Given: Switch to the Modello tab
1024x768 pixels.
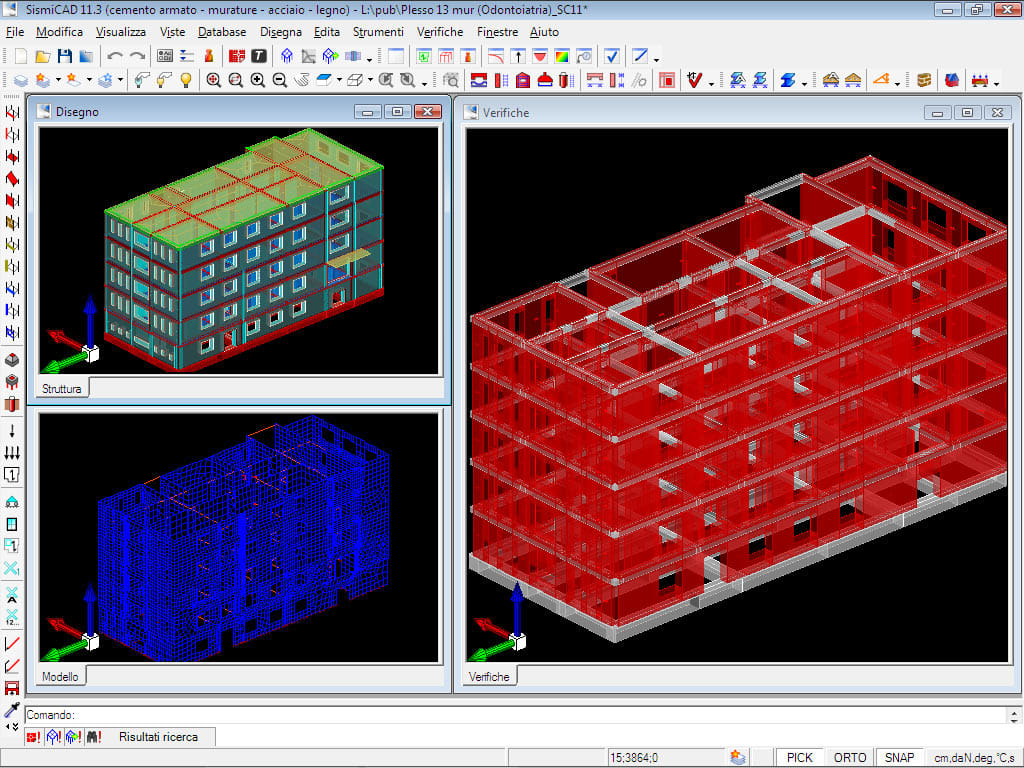Looking at the screenshot, I should pyautogui.click(x=60, y=676).
